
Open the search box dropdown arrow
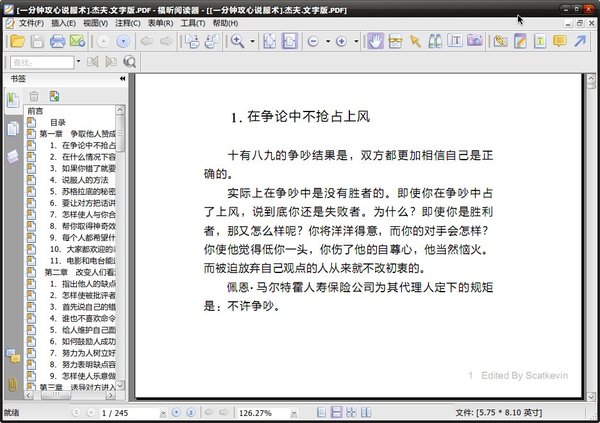[x=78, y=61]
